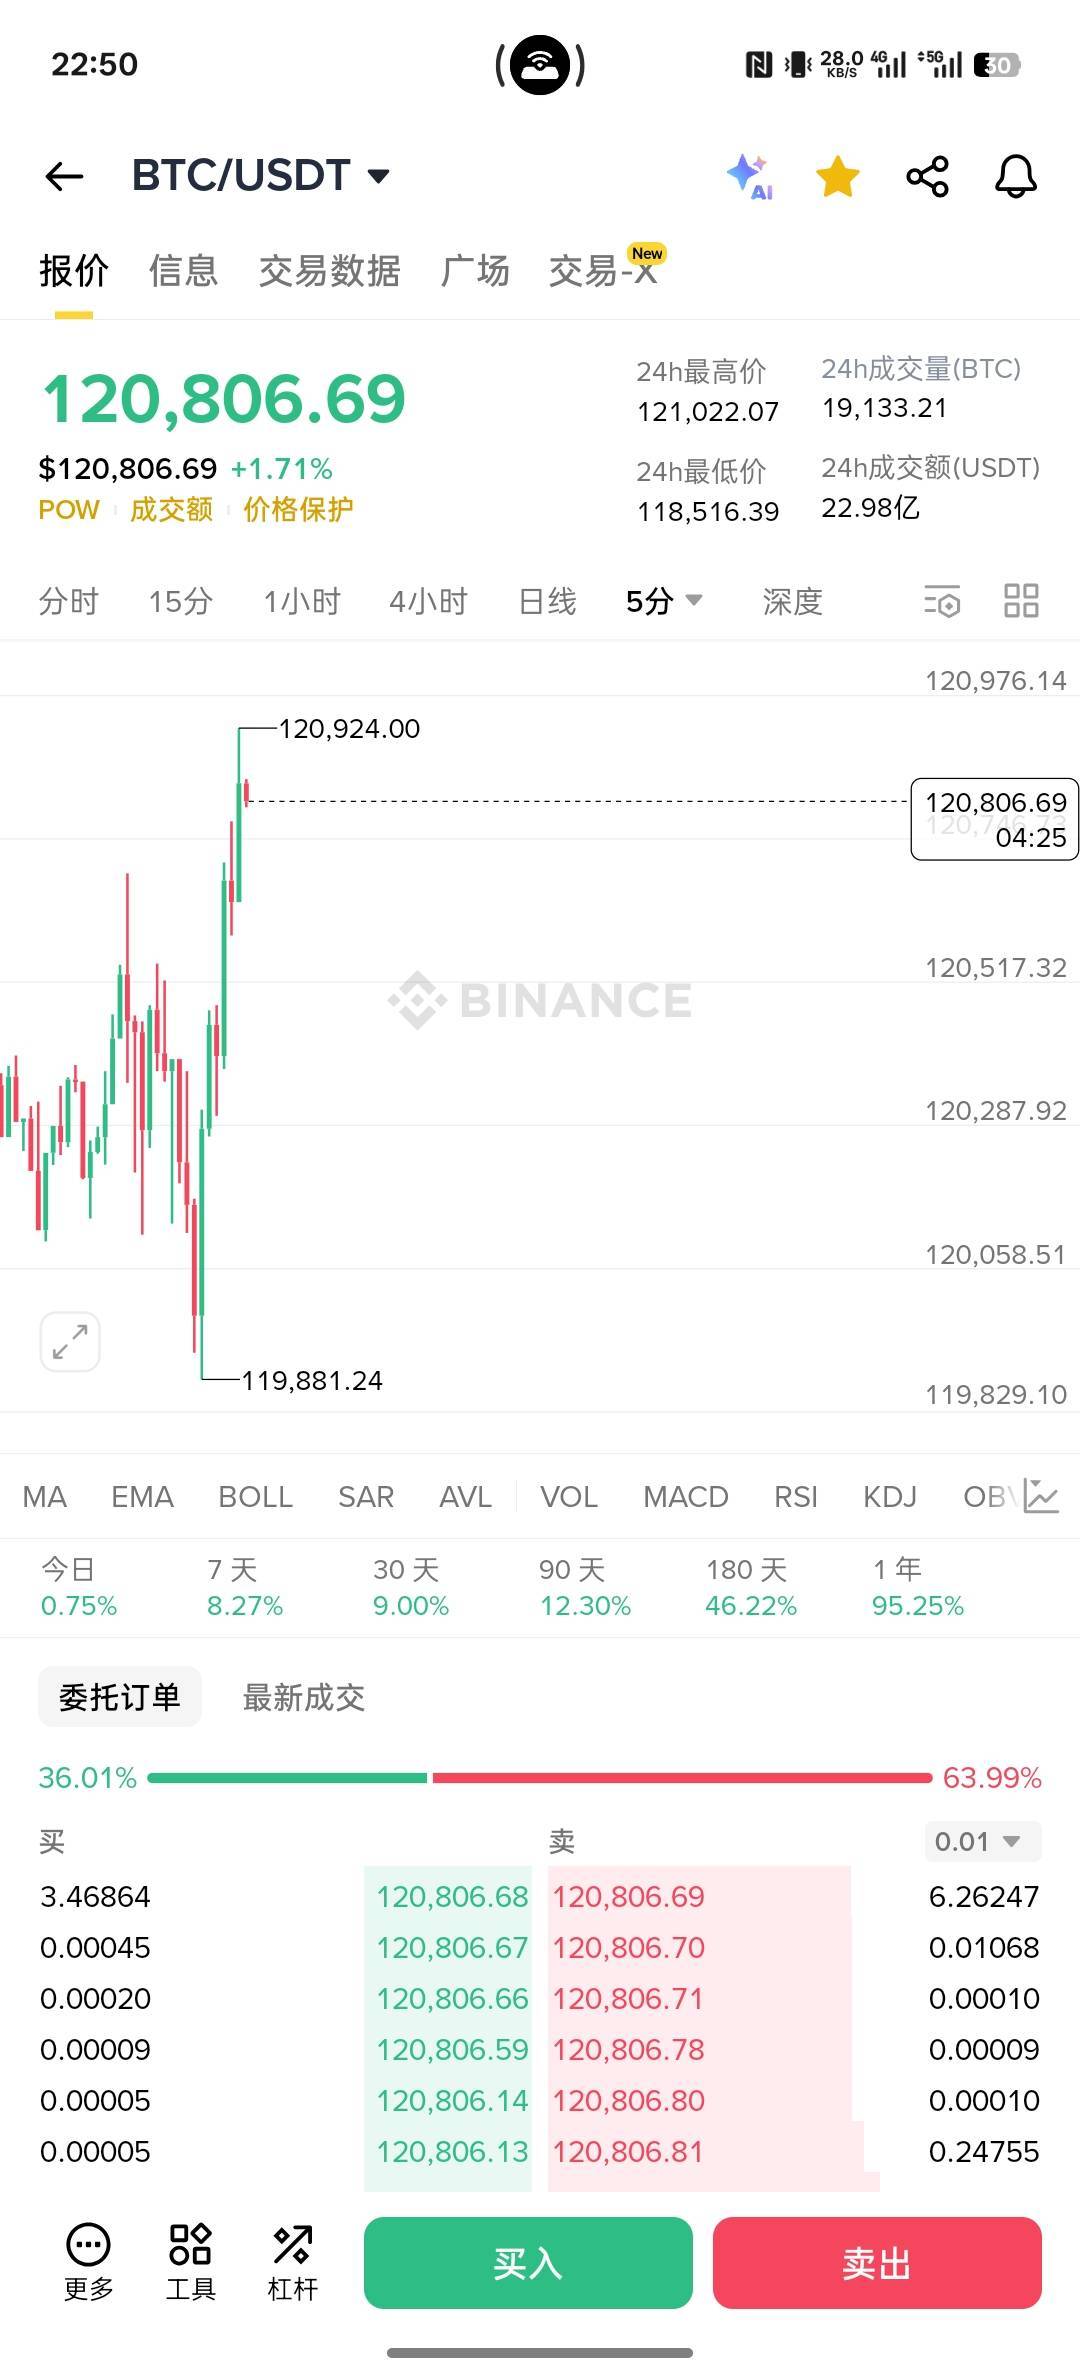Toggle the favorite star for BTC/USDT

click(837, 177)
